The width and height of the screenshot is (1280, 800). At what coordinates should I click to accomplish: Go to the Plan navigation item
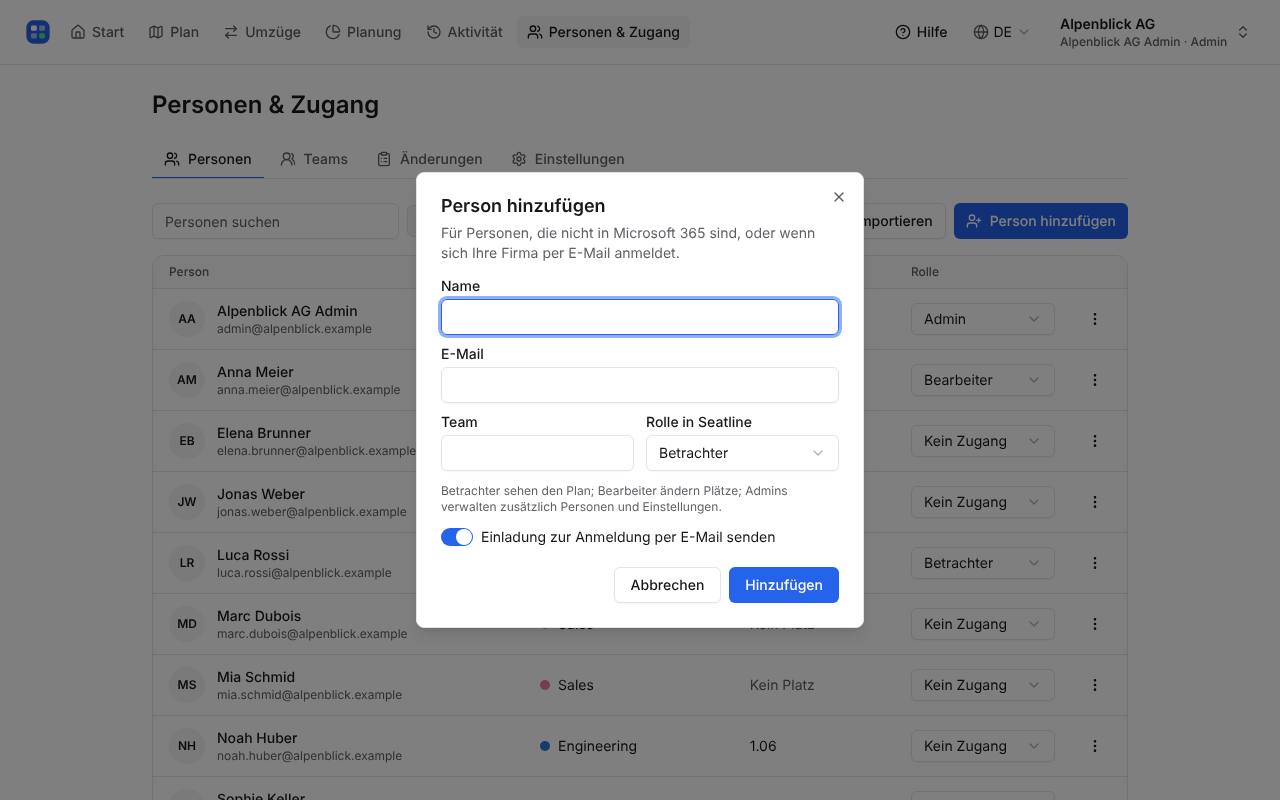174,32
